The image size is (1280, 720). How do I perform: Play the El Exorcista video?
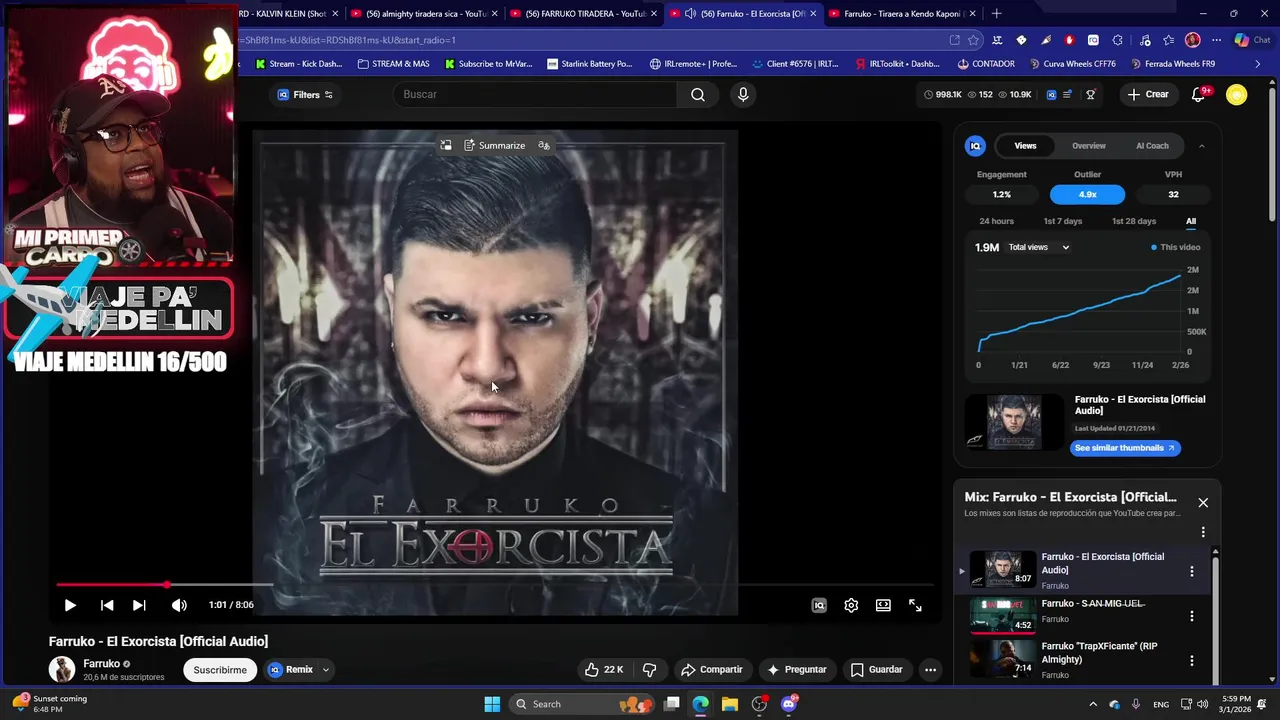pyautogui.click(x=70, y=605)
